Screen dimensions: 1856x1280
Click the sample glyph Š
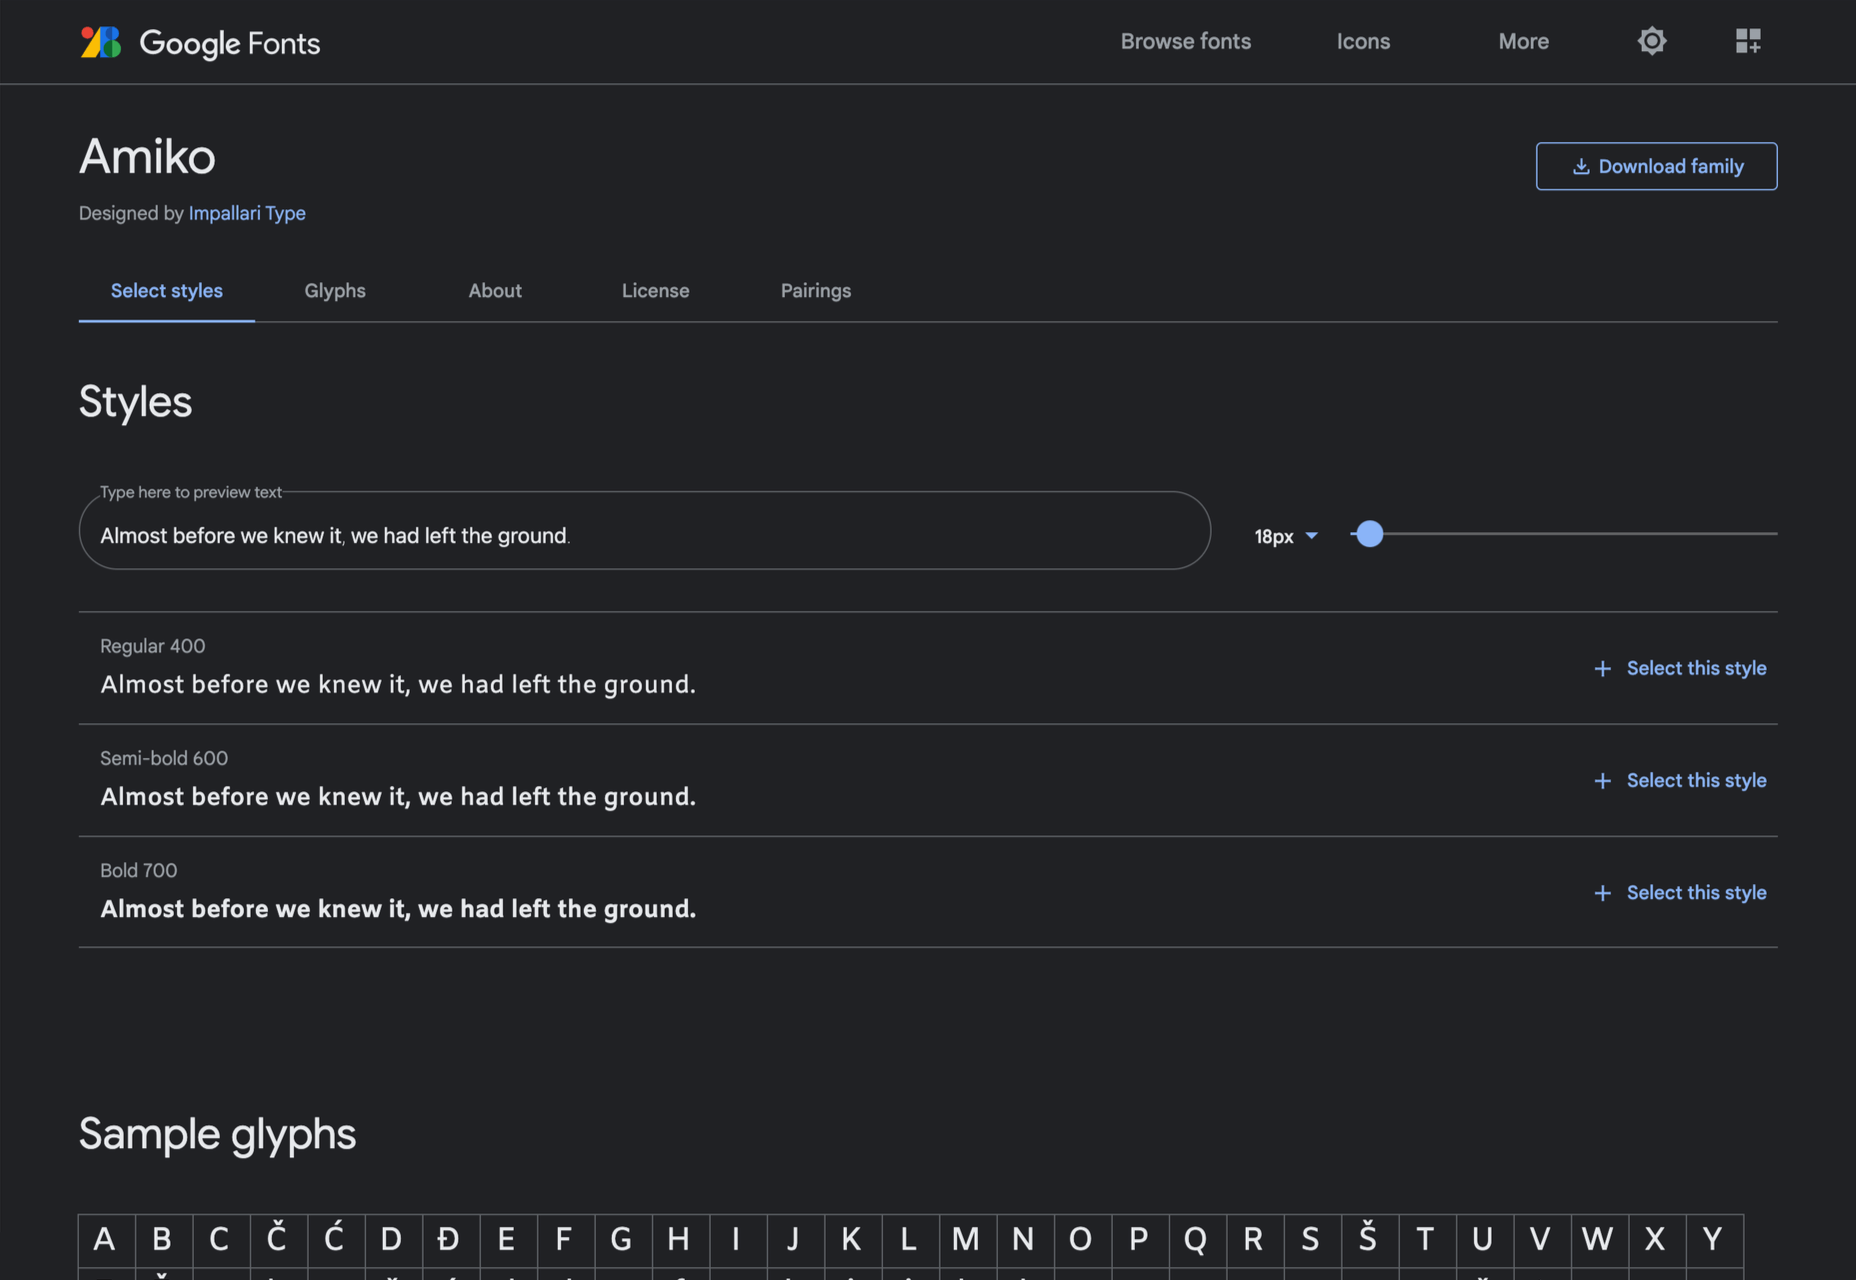coord(1370,1241)
